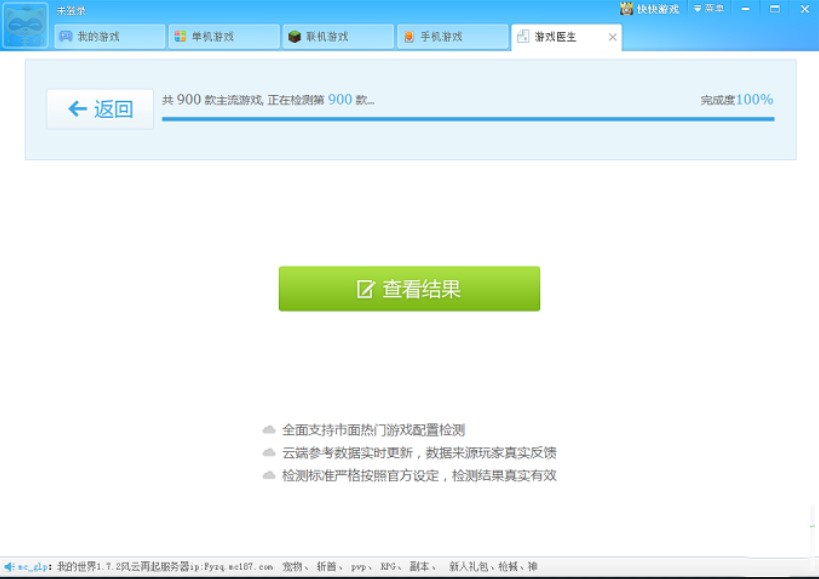Click the 未登录 login text
The image size is (819, 579).
pyautogui.click(x=71, y=10)
